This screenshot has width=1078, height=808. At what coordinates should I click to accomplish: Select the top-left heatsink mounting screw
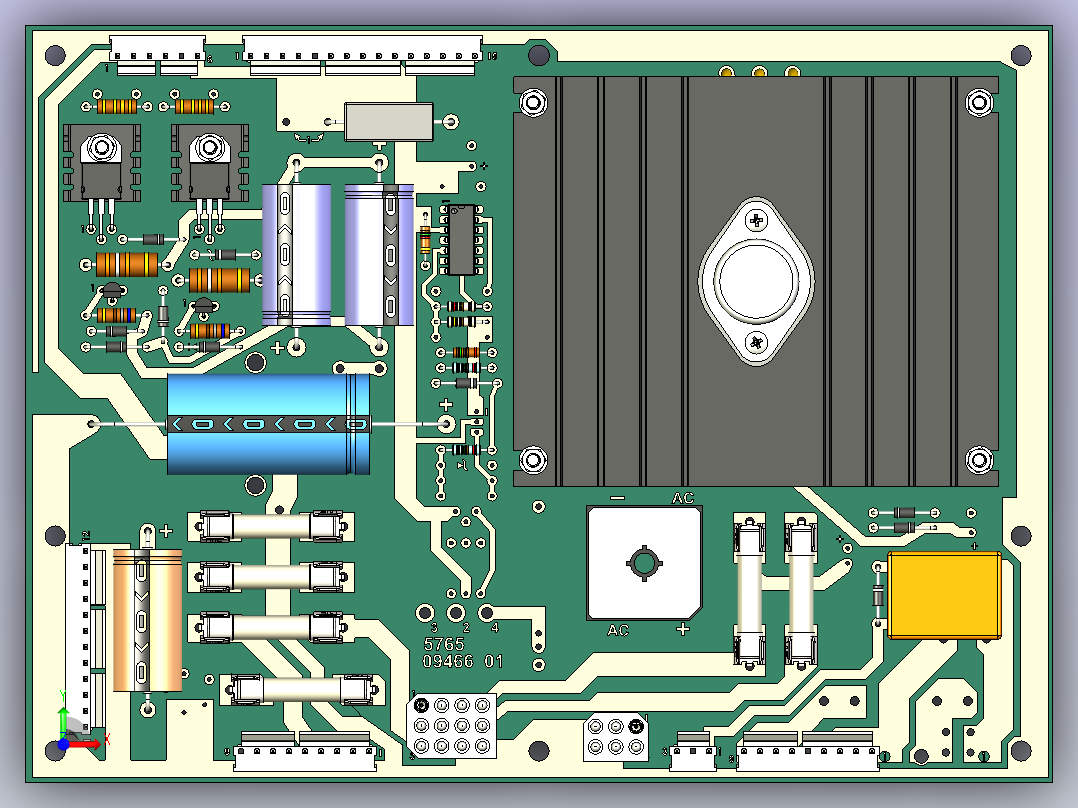point(534,103)
